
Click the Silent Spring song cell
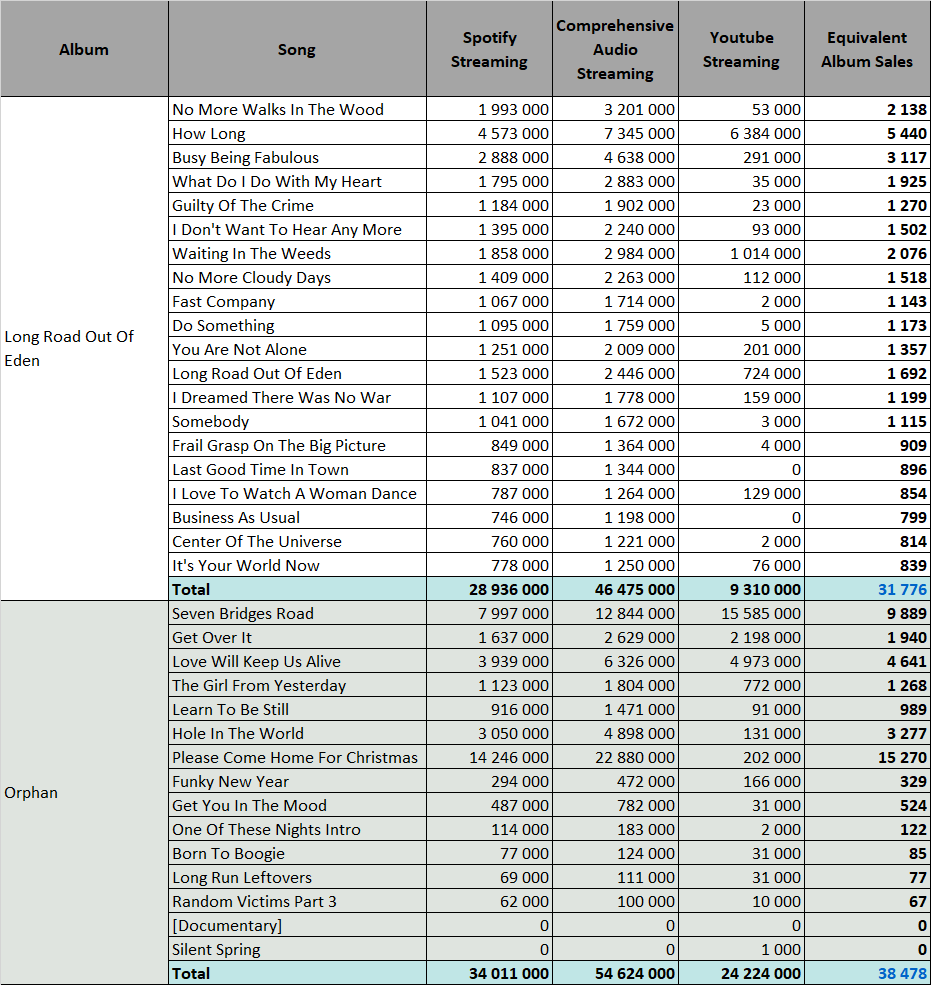297,949
